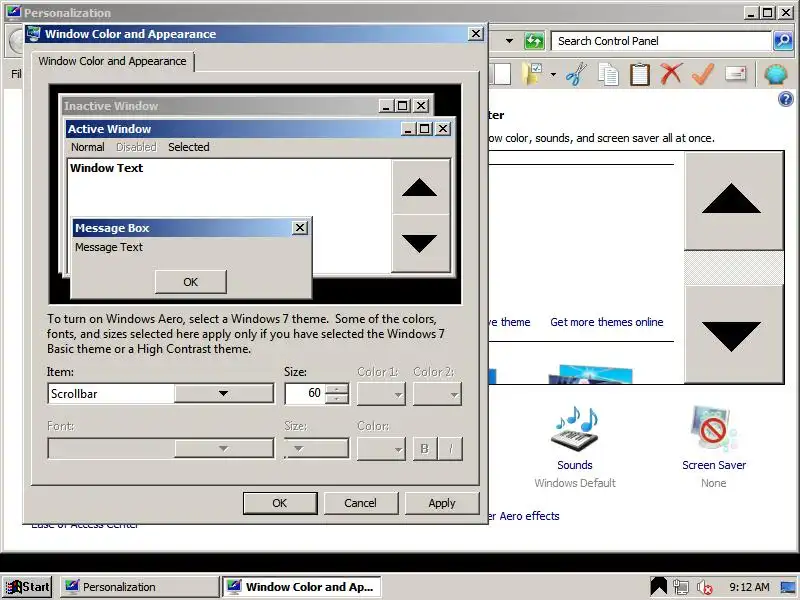Toggle the Italic font button
The image size is (800, 600).
(x=450, y=449)
